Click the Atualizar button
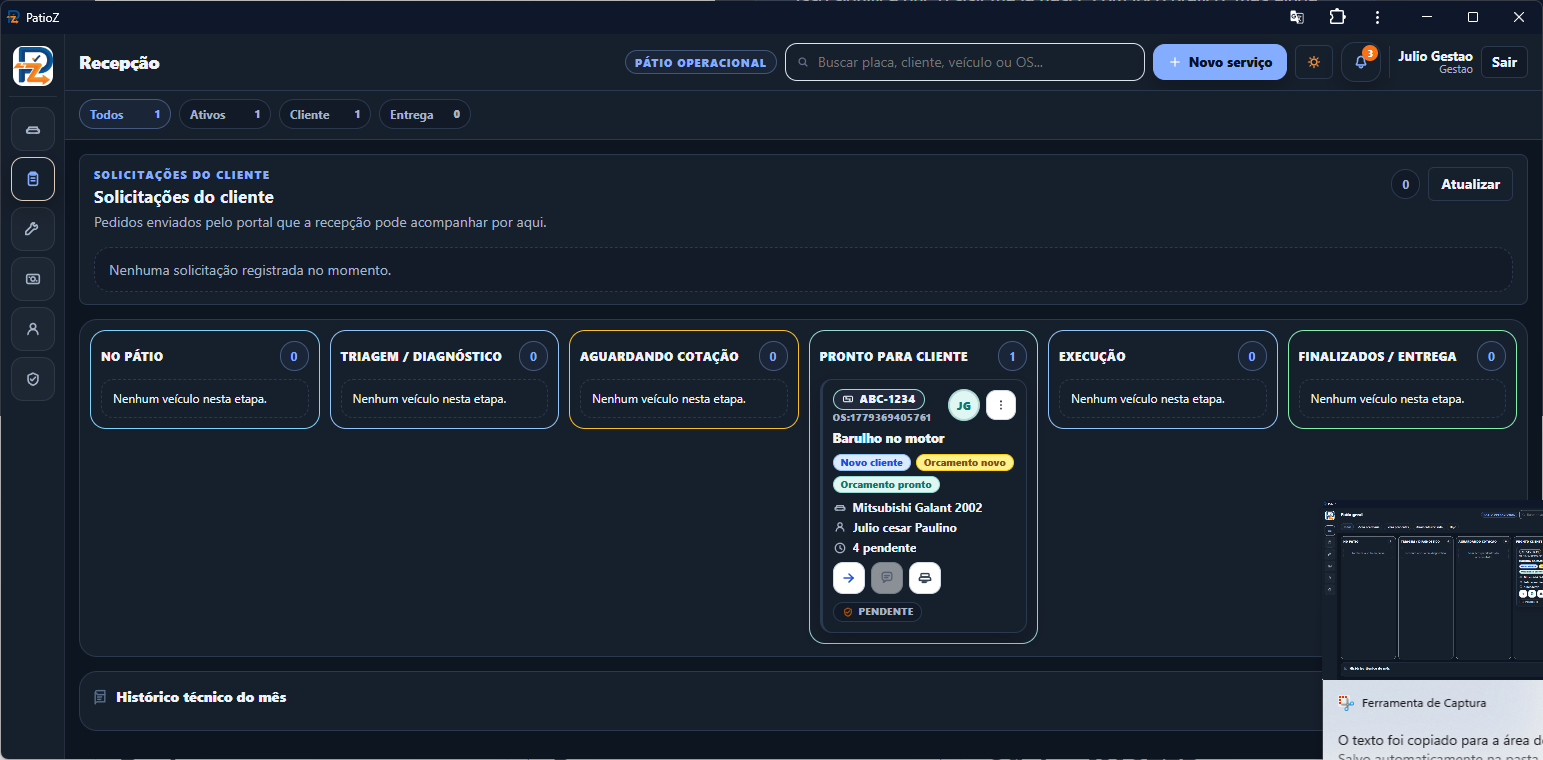This screenshot has height=760, width=1543. 1470,184
